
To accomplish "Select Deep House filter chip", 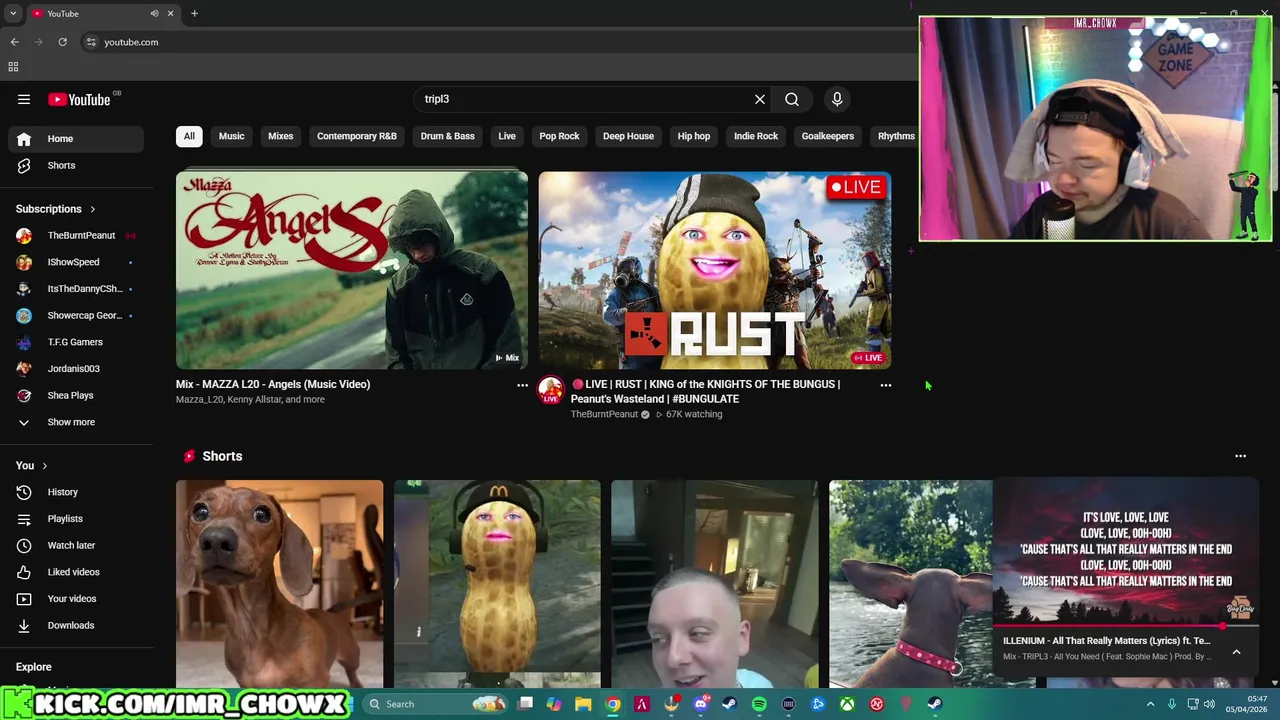I will coord(628,136).
